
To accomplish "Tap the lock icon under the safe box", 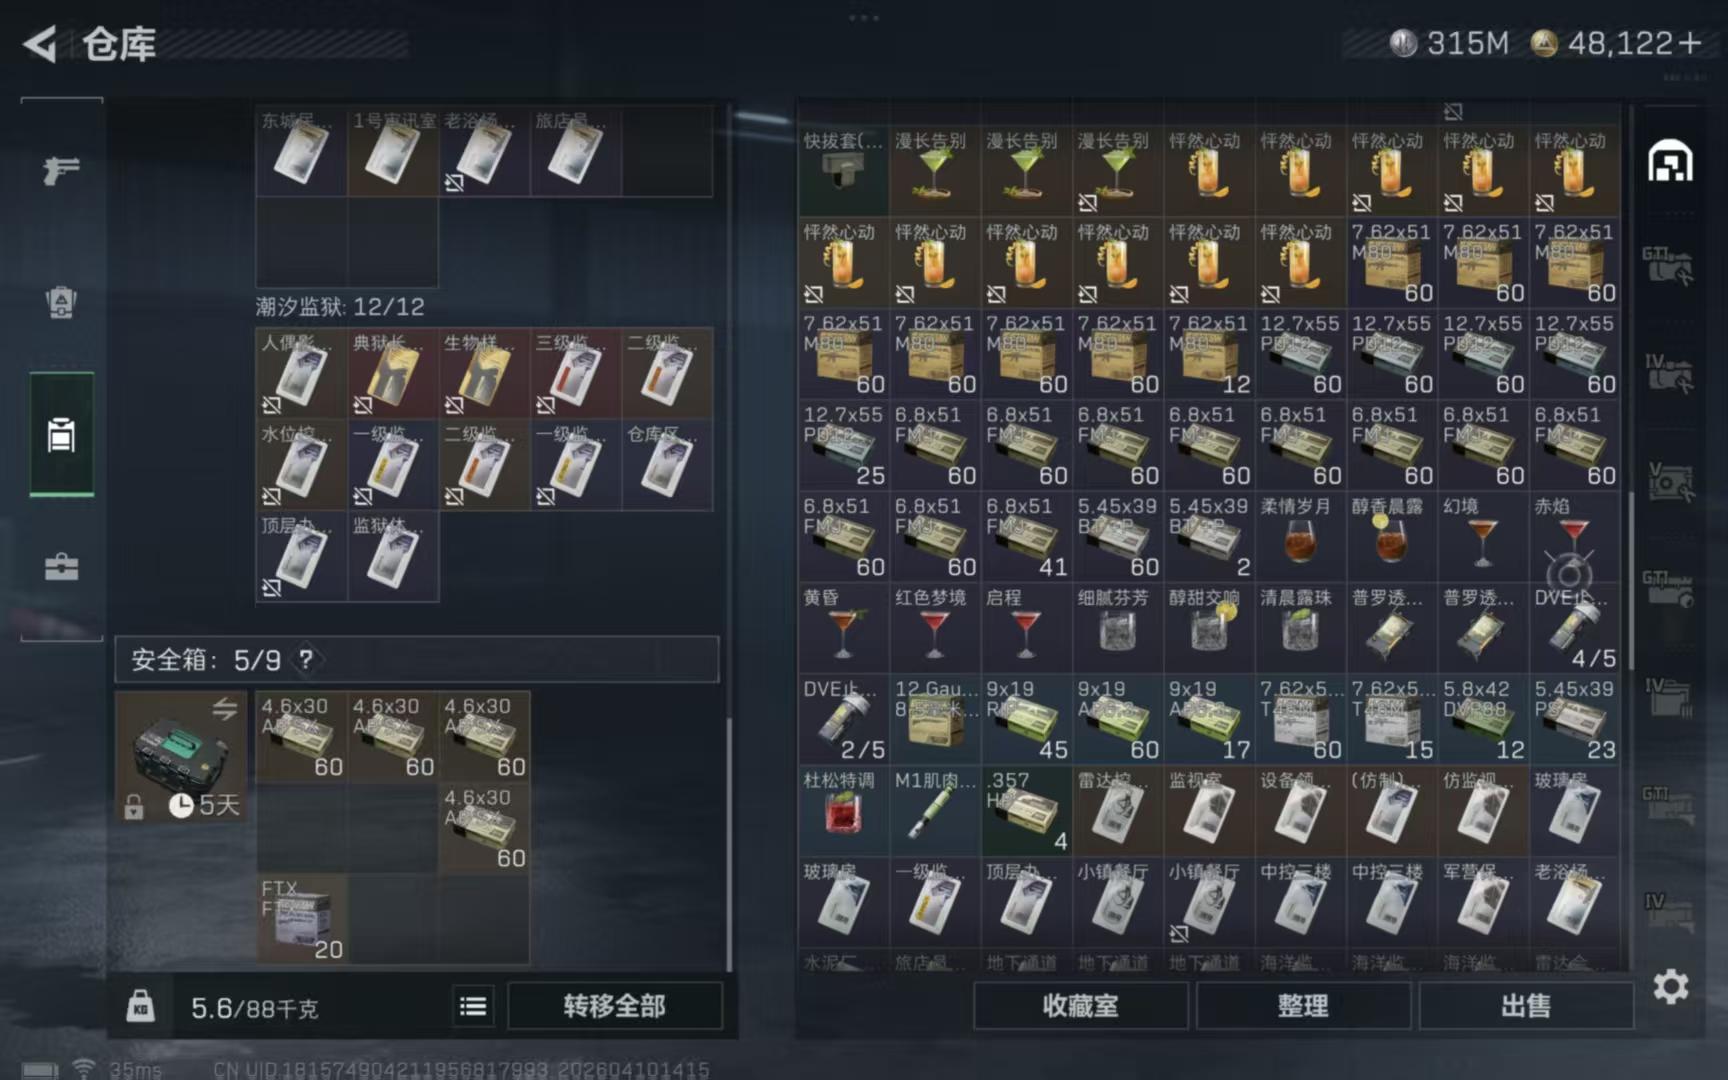I will (134, 806).
